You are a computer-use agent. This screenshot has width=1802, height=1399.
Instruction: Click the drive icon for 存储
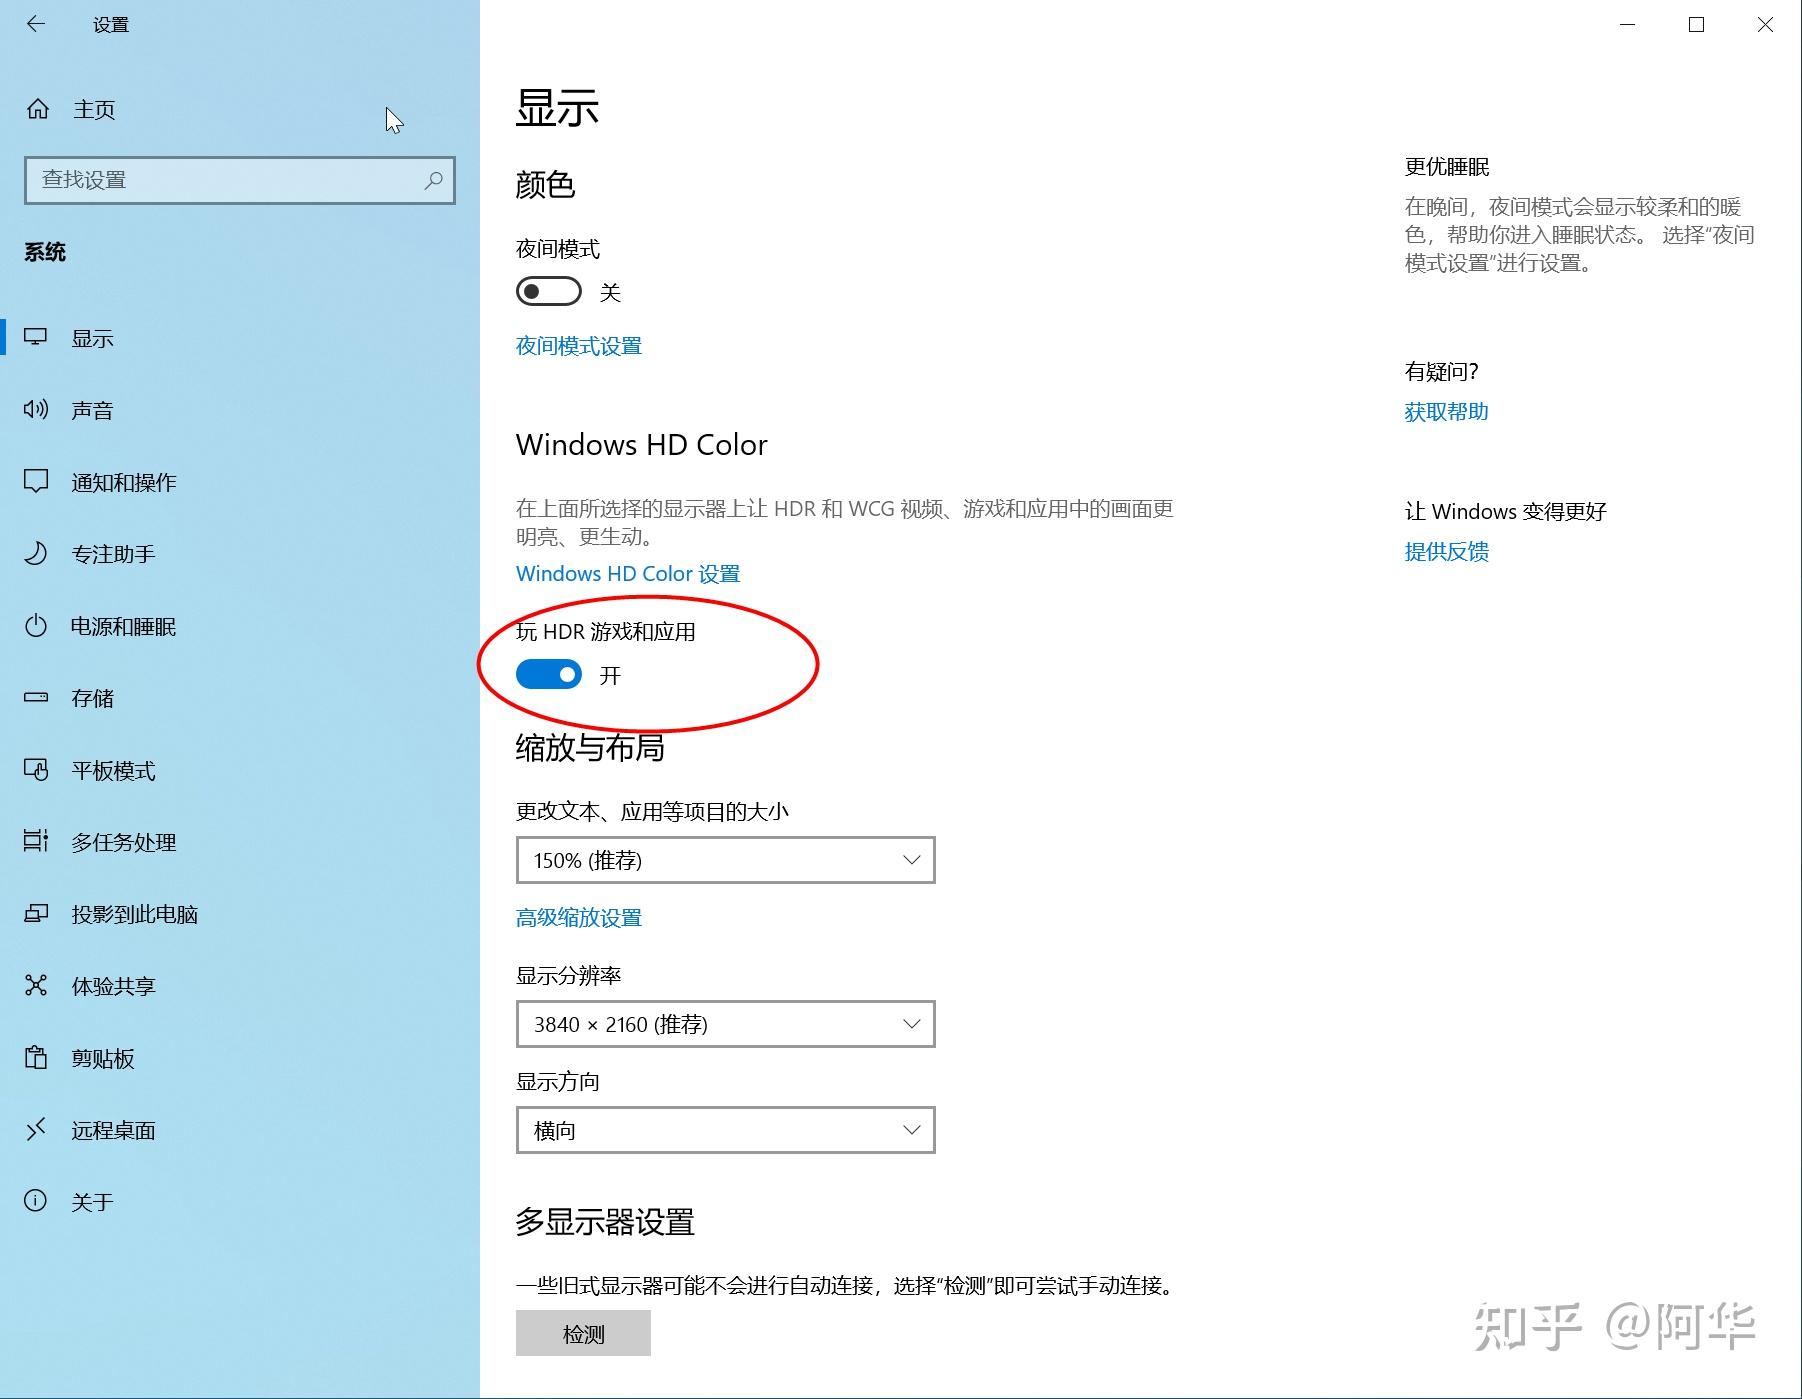36,698
